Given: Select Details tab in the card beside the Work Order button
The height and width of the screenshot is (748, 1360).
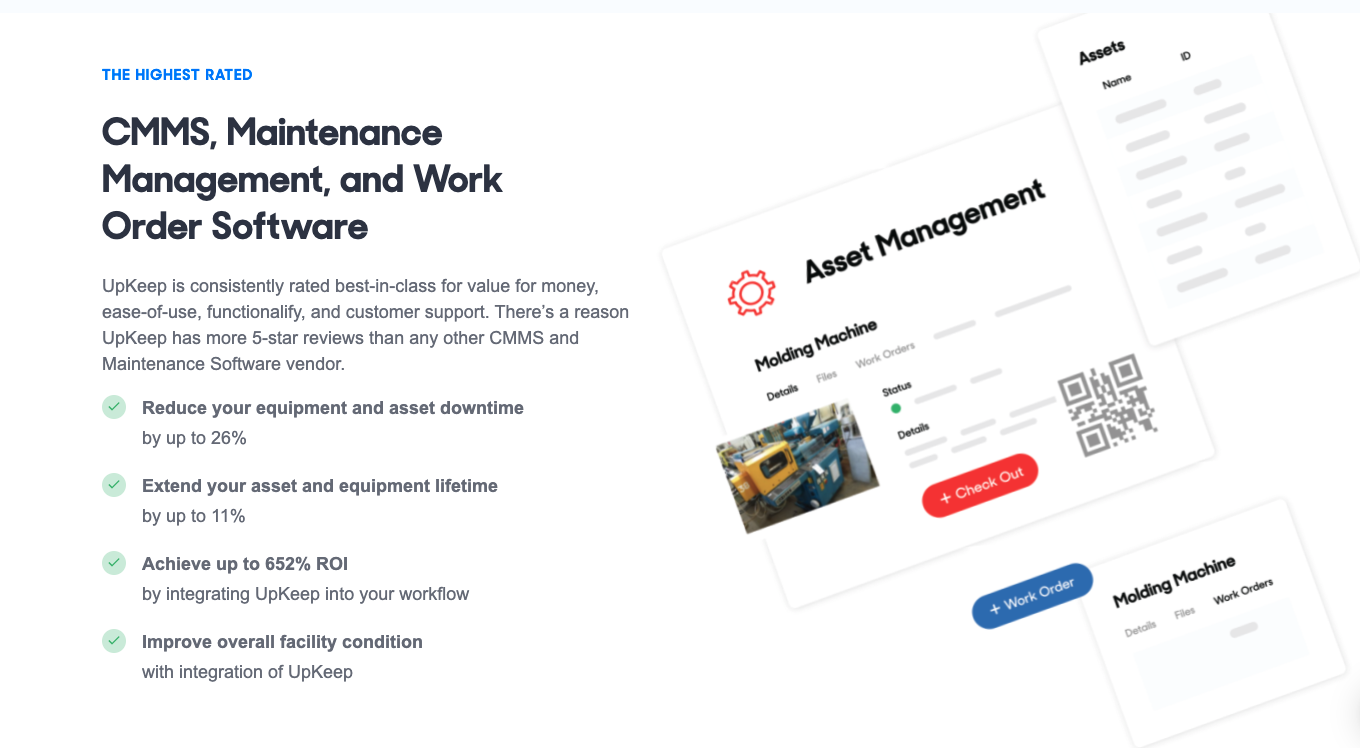Looking at the screenshot, I should point(1140,628).
